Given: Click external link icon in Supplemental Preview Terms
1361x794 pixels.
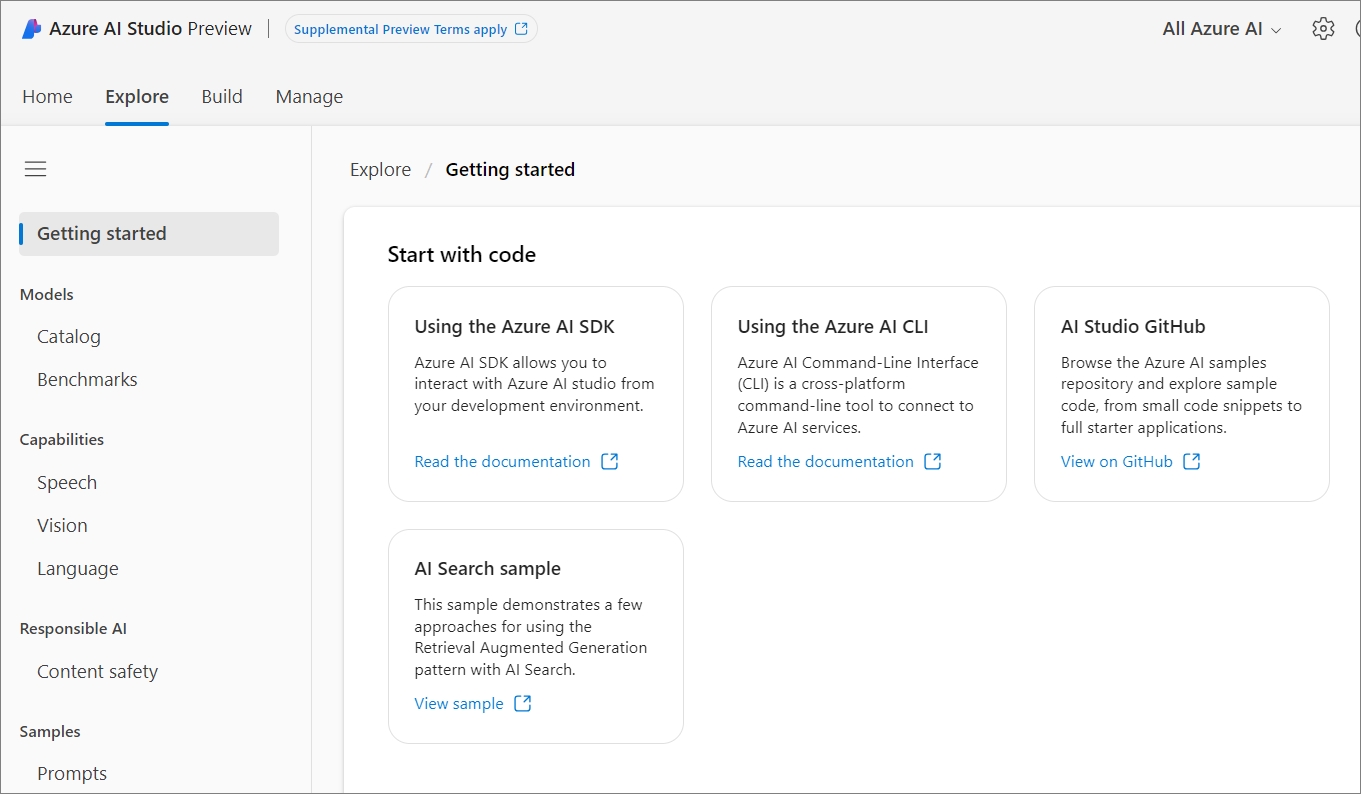Looking at the screenshot, I should click(x=521, y=30).
